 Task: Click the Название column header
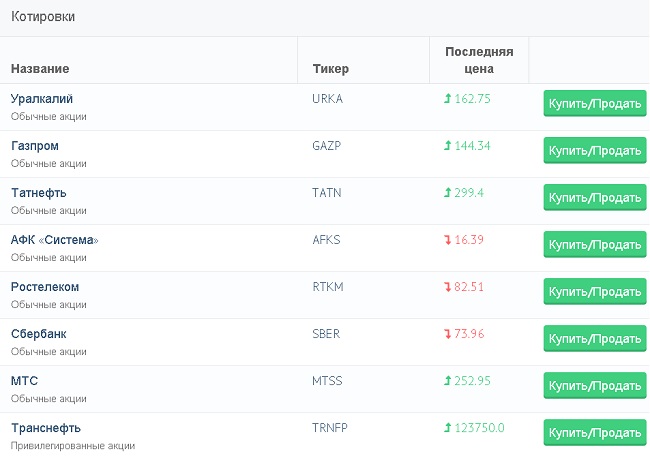pyautogui.click(x=40, y=68)
